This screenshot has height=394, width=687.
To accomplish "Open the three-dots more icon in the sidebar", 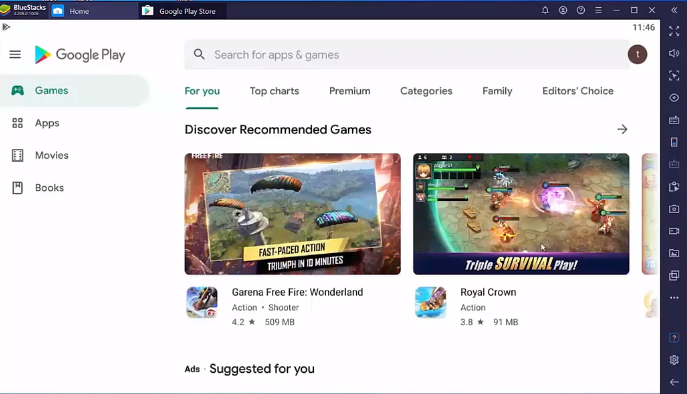I will coord(674,298).
